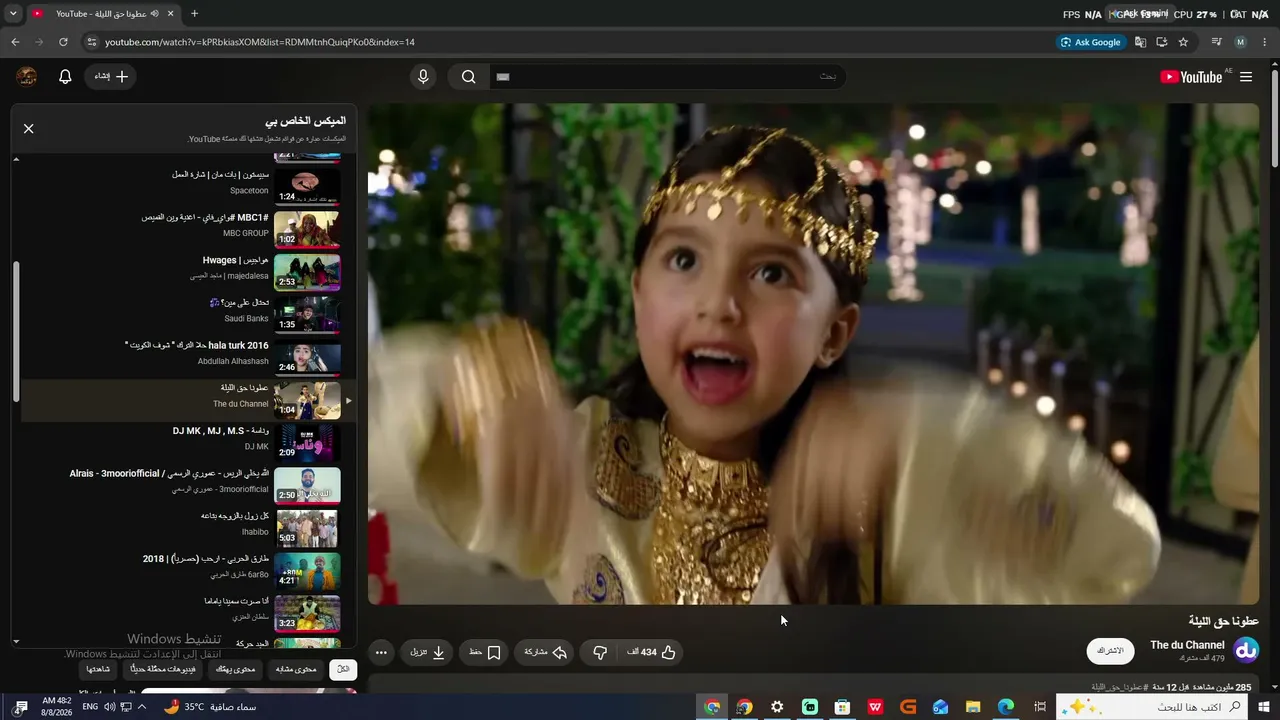Click the playlist panel scrollbar thumb
This screenshot has width=1280, height=720.
point(16,331)
